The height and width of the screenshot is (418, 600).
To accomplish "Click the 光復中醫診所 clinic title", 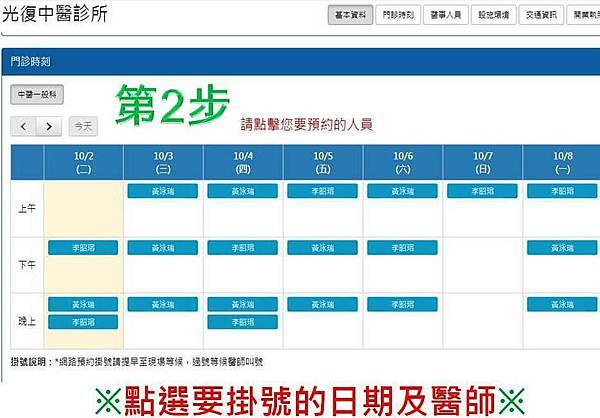I will (55, 14).
